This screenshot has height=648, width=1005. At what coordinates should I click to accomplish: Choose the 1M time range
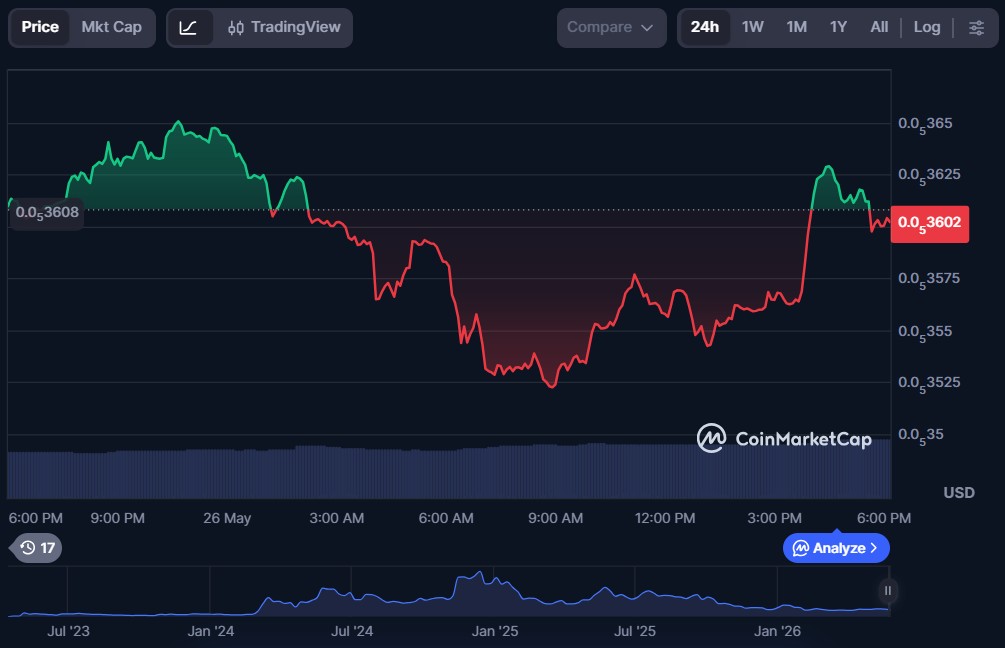pos(797,28)
